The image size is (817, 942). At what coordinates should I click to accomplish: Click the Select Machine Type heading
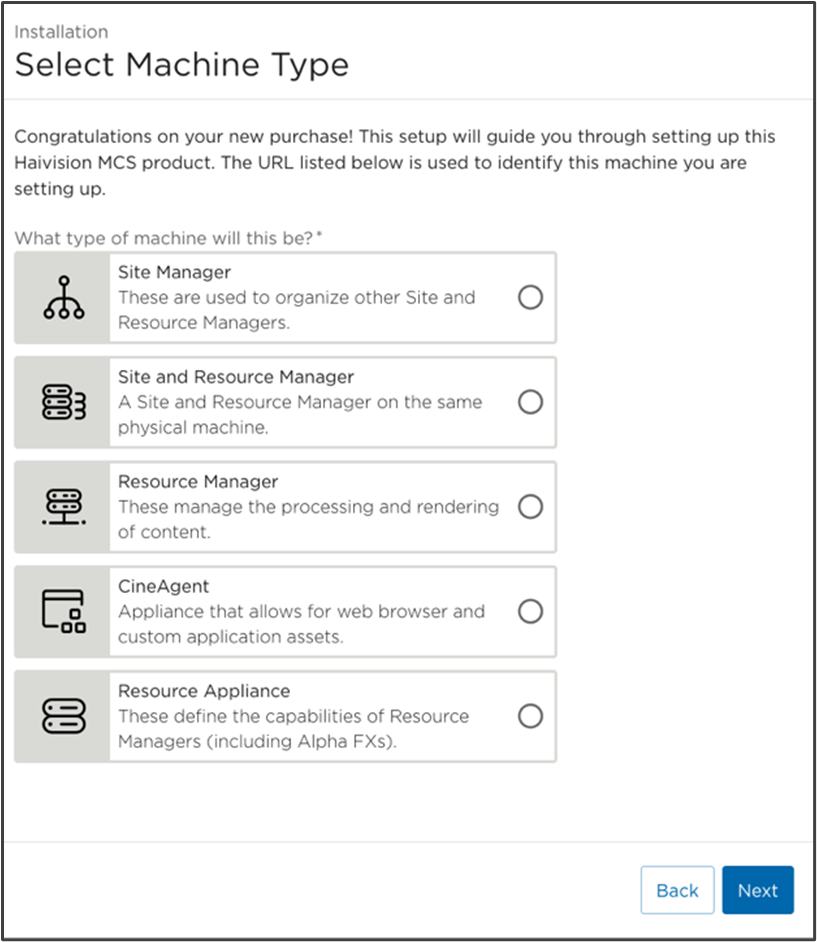[x=181, y=64]
